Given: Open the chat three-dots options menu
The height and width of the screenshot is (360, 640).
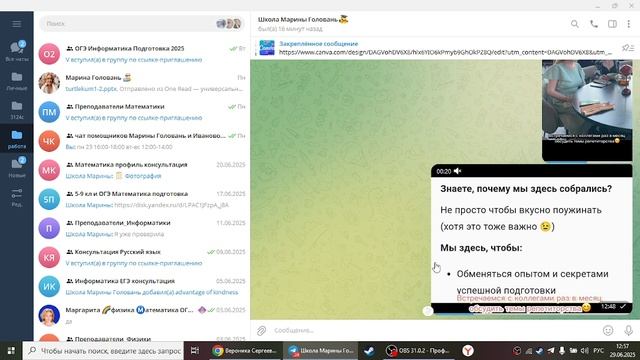Looking at the screenshot, I should click(x=629, y=24).
